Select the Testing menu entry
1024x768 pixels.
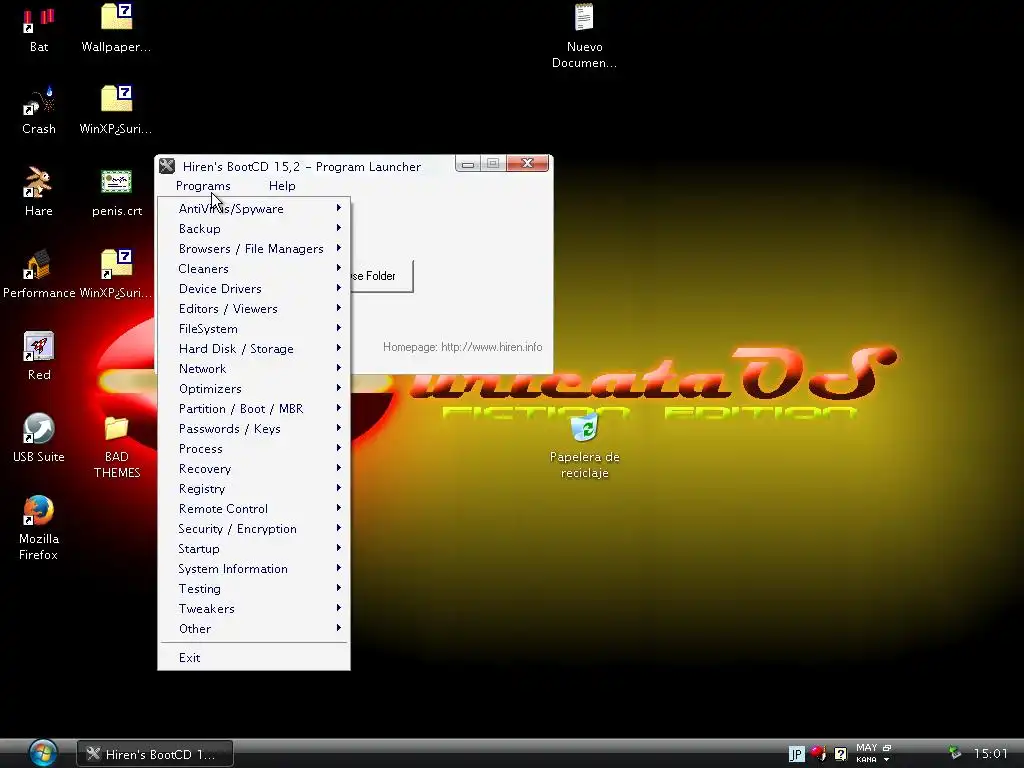(x=254, y=588)
